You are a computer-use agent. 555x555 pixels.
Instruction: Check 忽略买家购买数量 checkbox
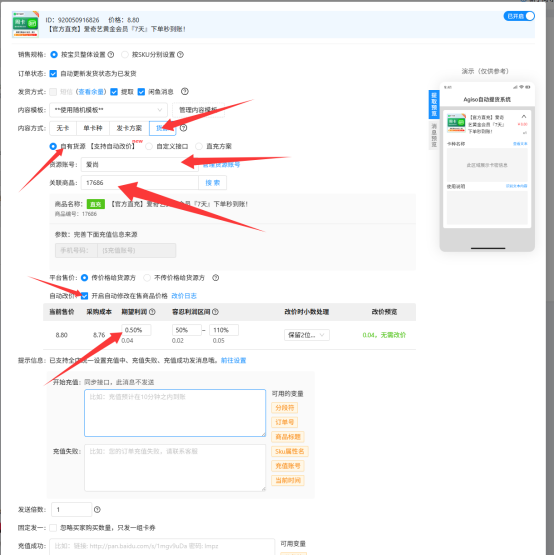(53, 528)
